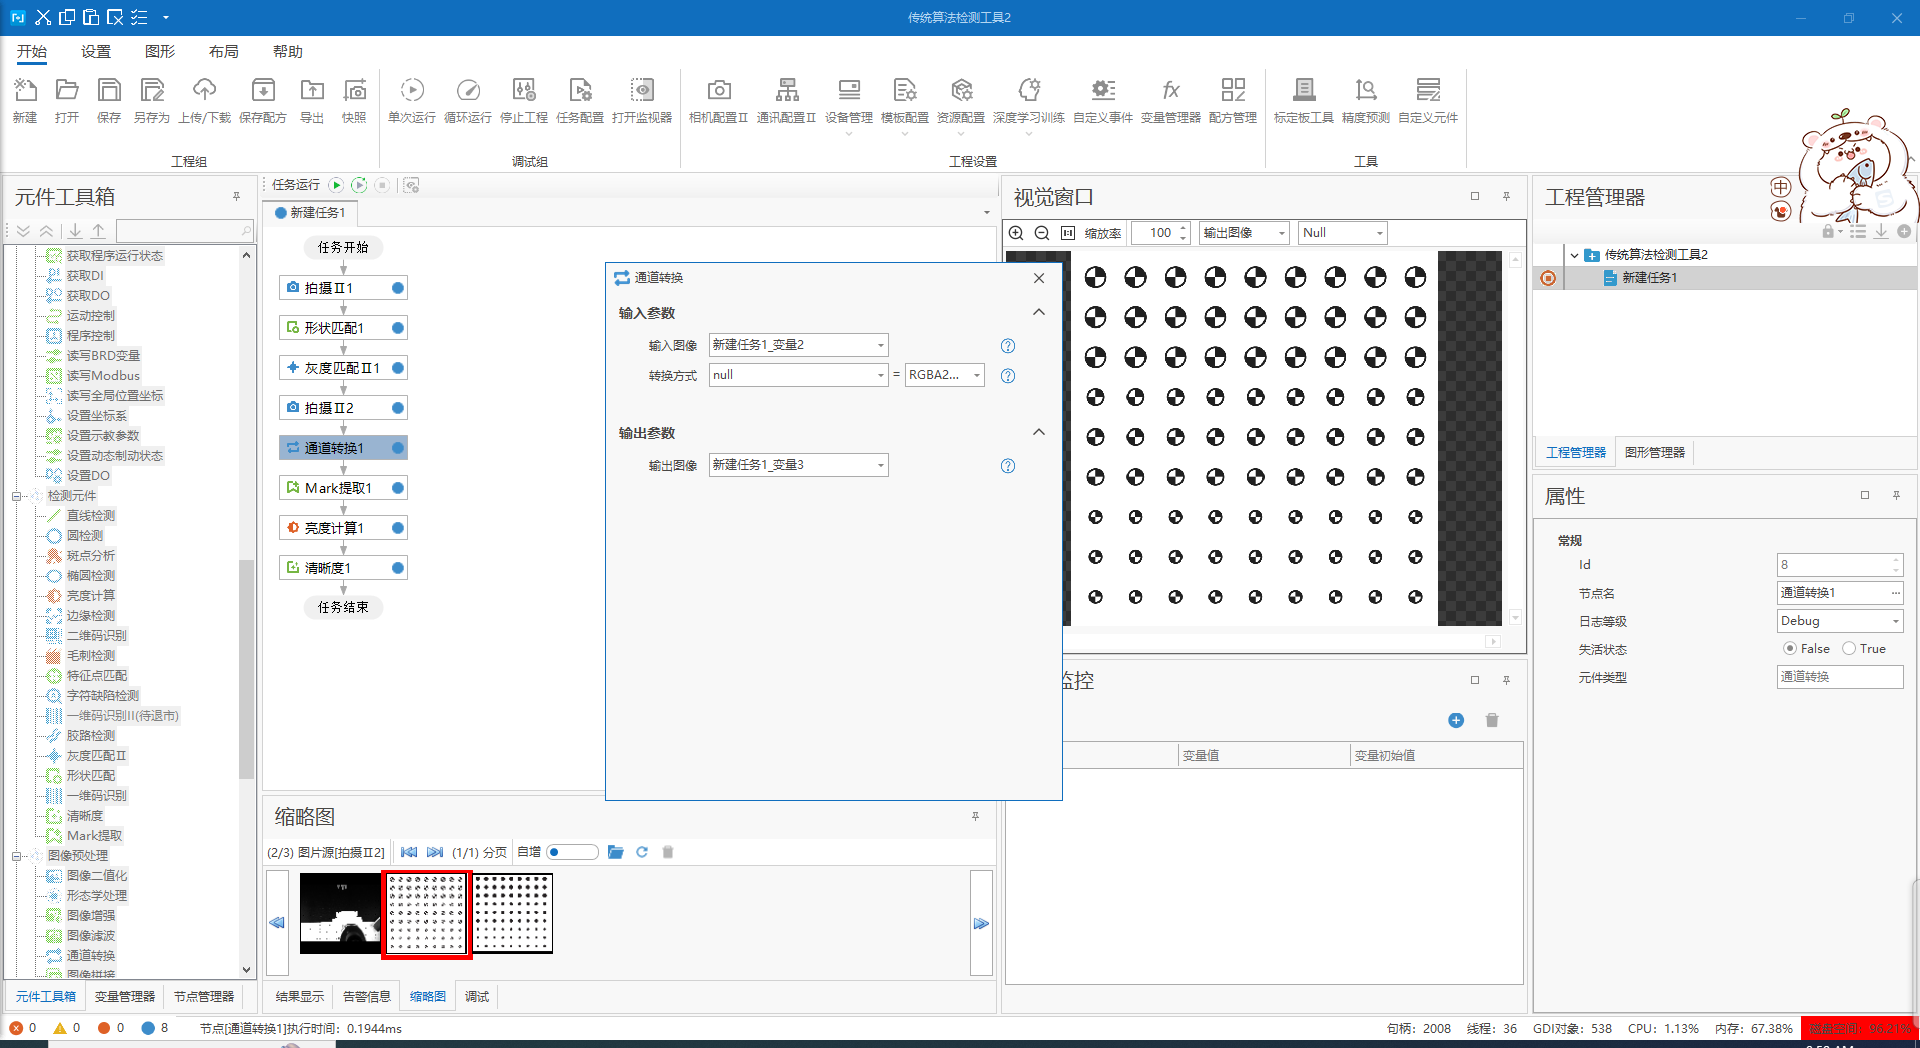Collapse the 输入参数 section
This screenshot has height=1048, width=1920.
tap(1039, 312)
